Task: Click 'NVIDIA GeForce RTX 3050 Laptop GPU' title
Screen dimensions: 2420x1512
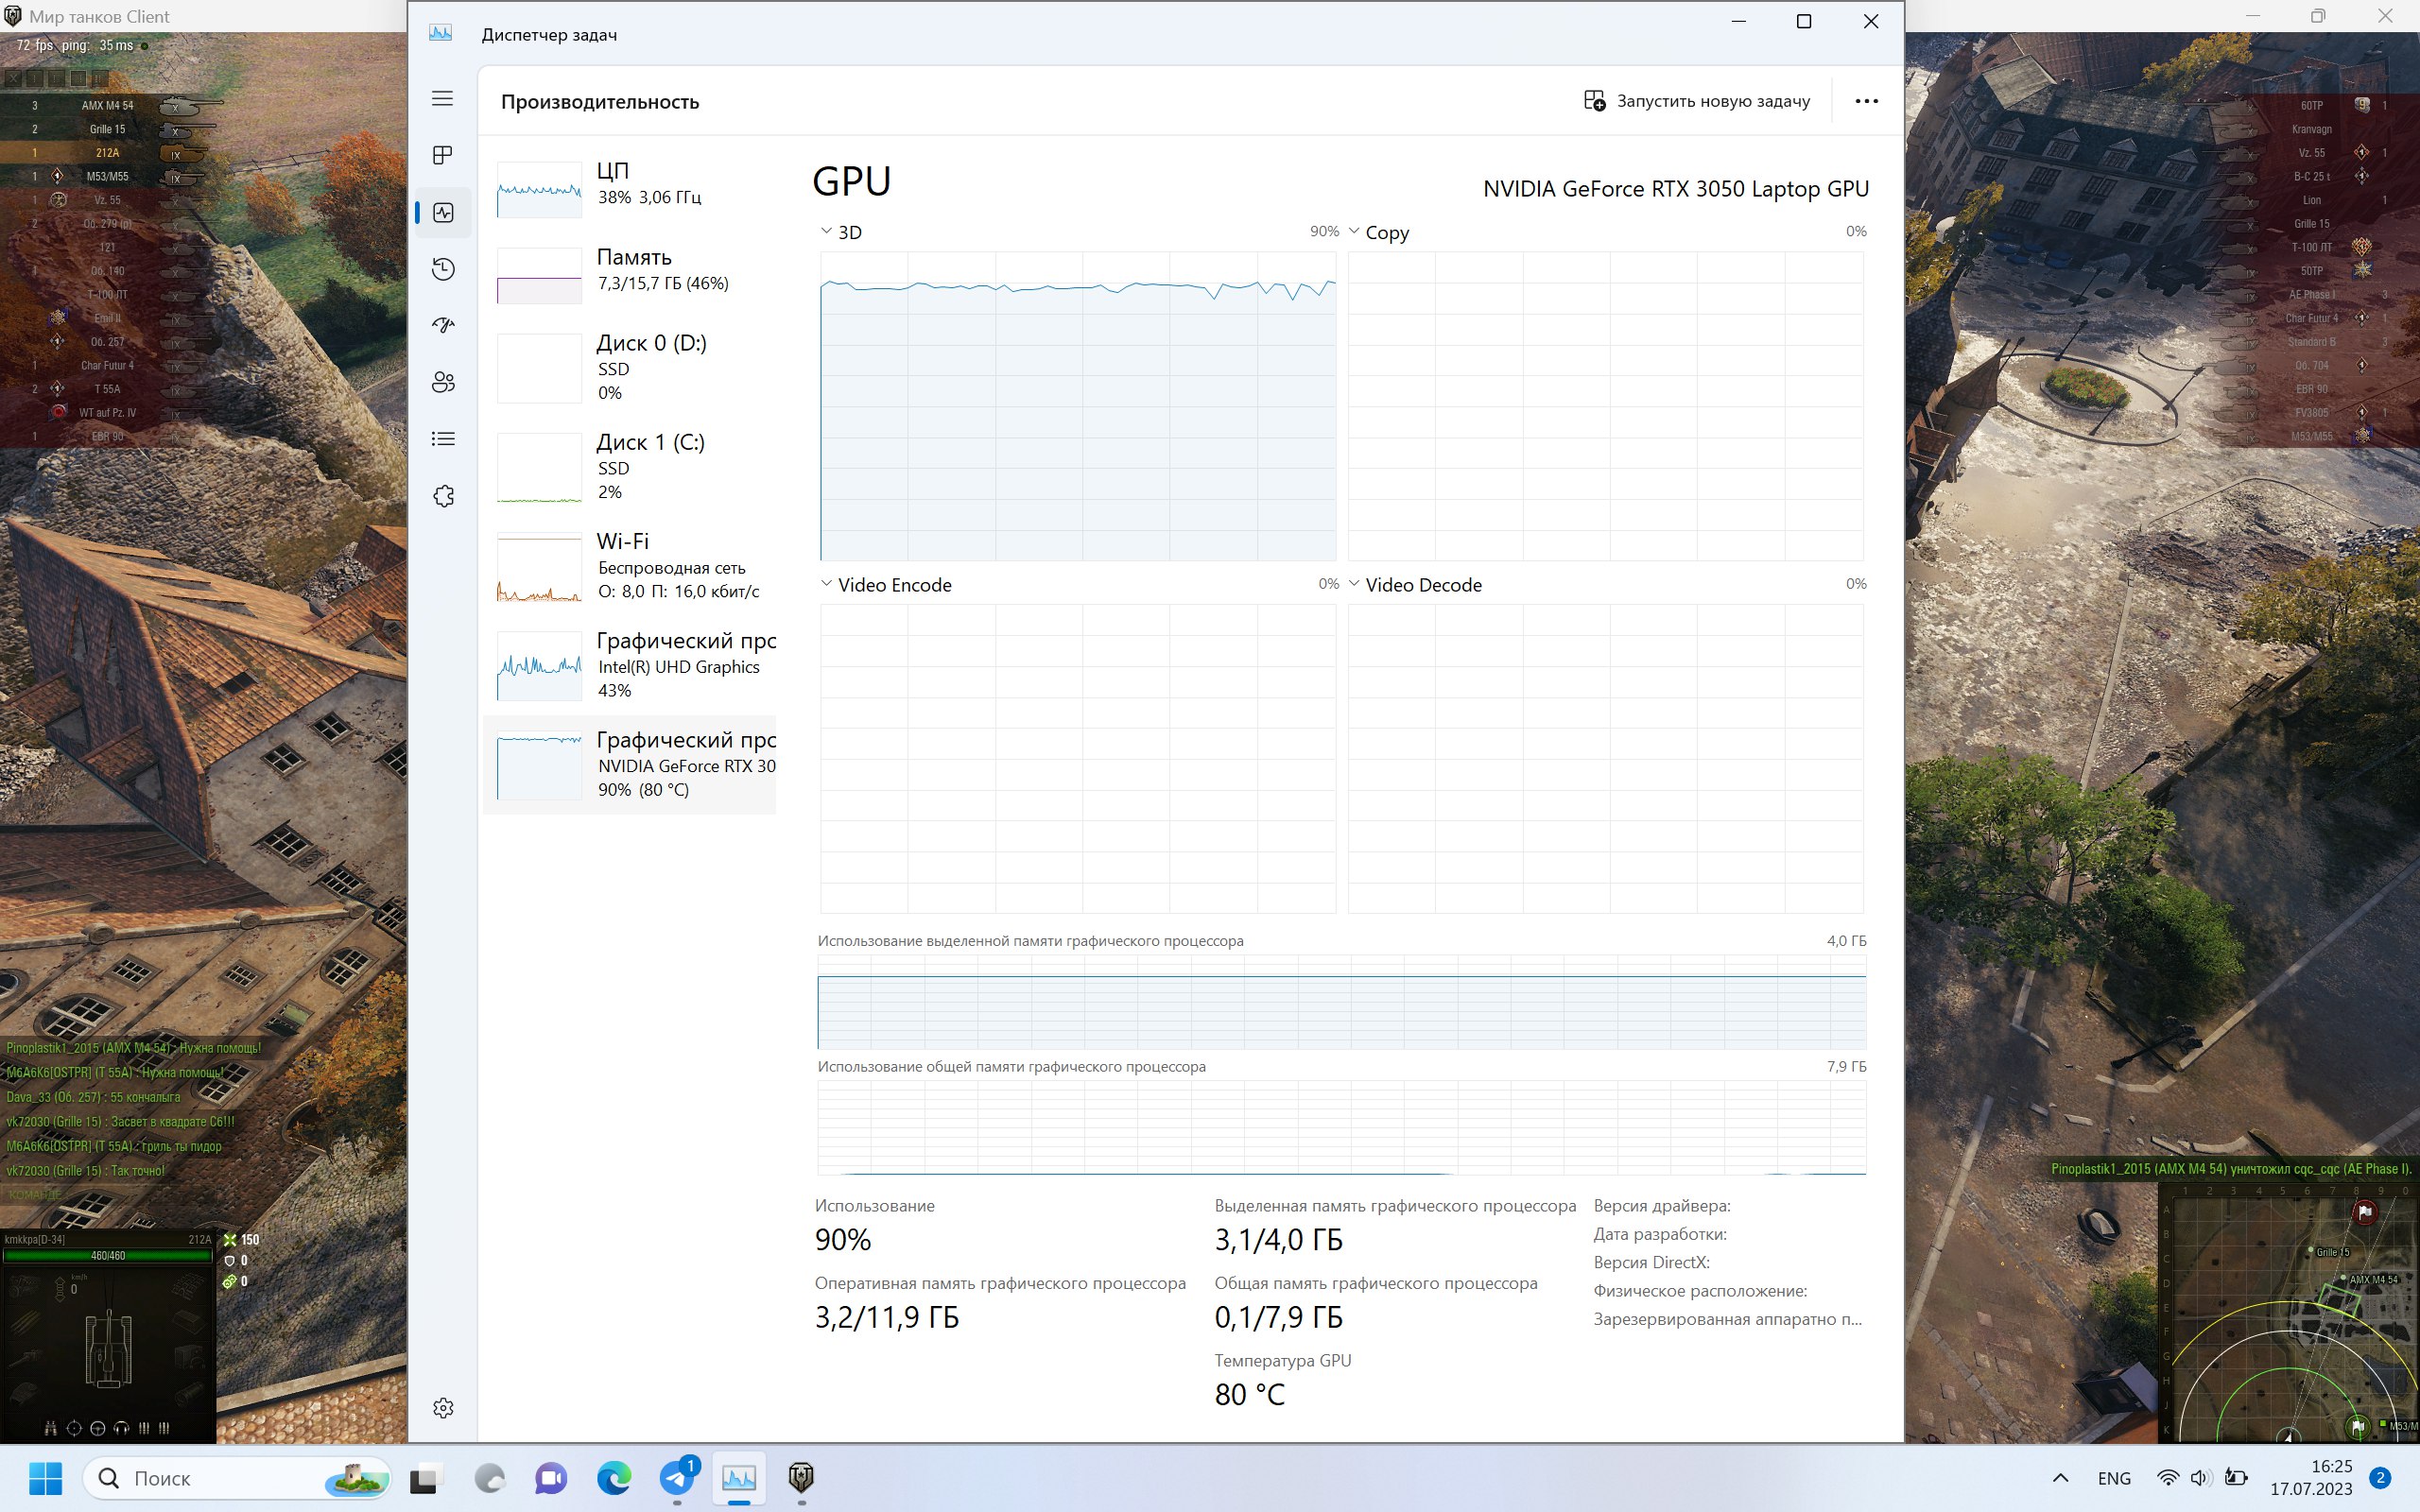Action: point(1675,189)
